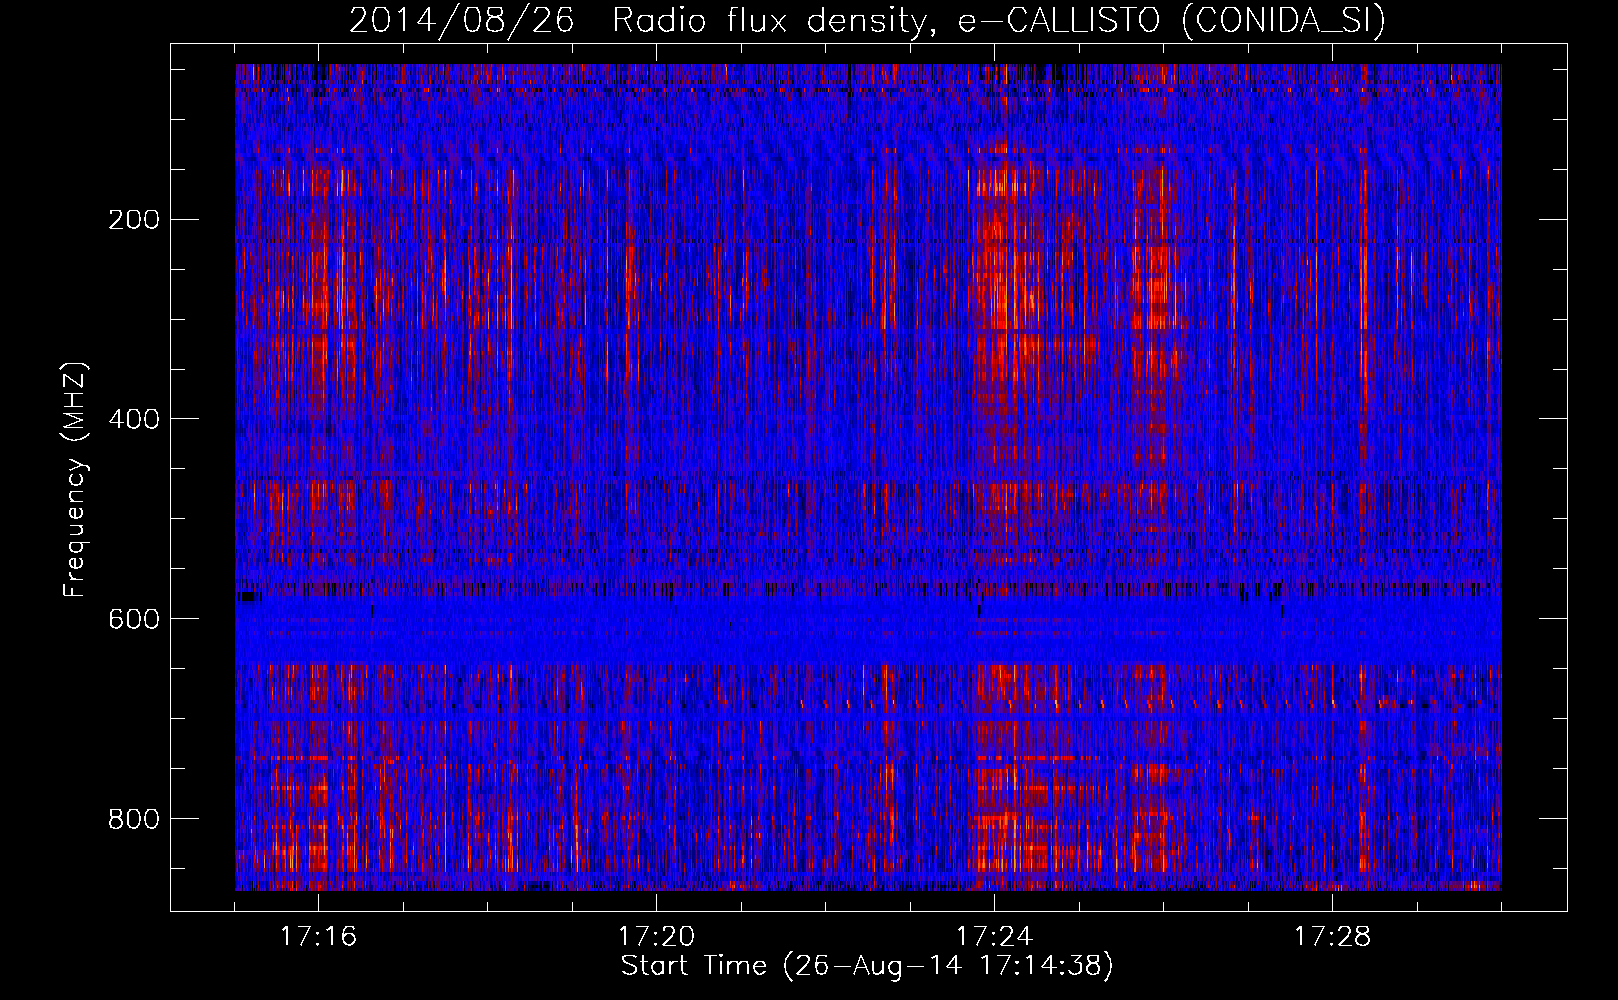The height and width of the screenshot is (1000, 1618).
Task: Click the 'Start Time (26-Aug-14 17:14:38)' axis title
Action: tap(867, 966)
